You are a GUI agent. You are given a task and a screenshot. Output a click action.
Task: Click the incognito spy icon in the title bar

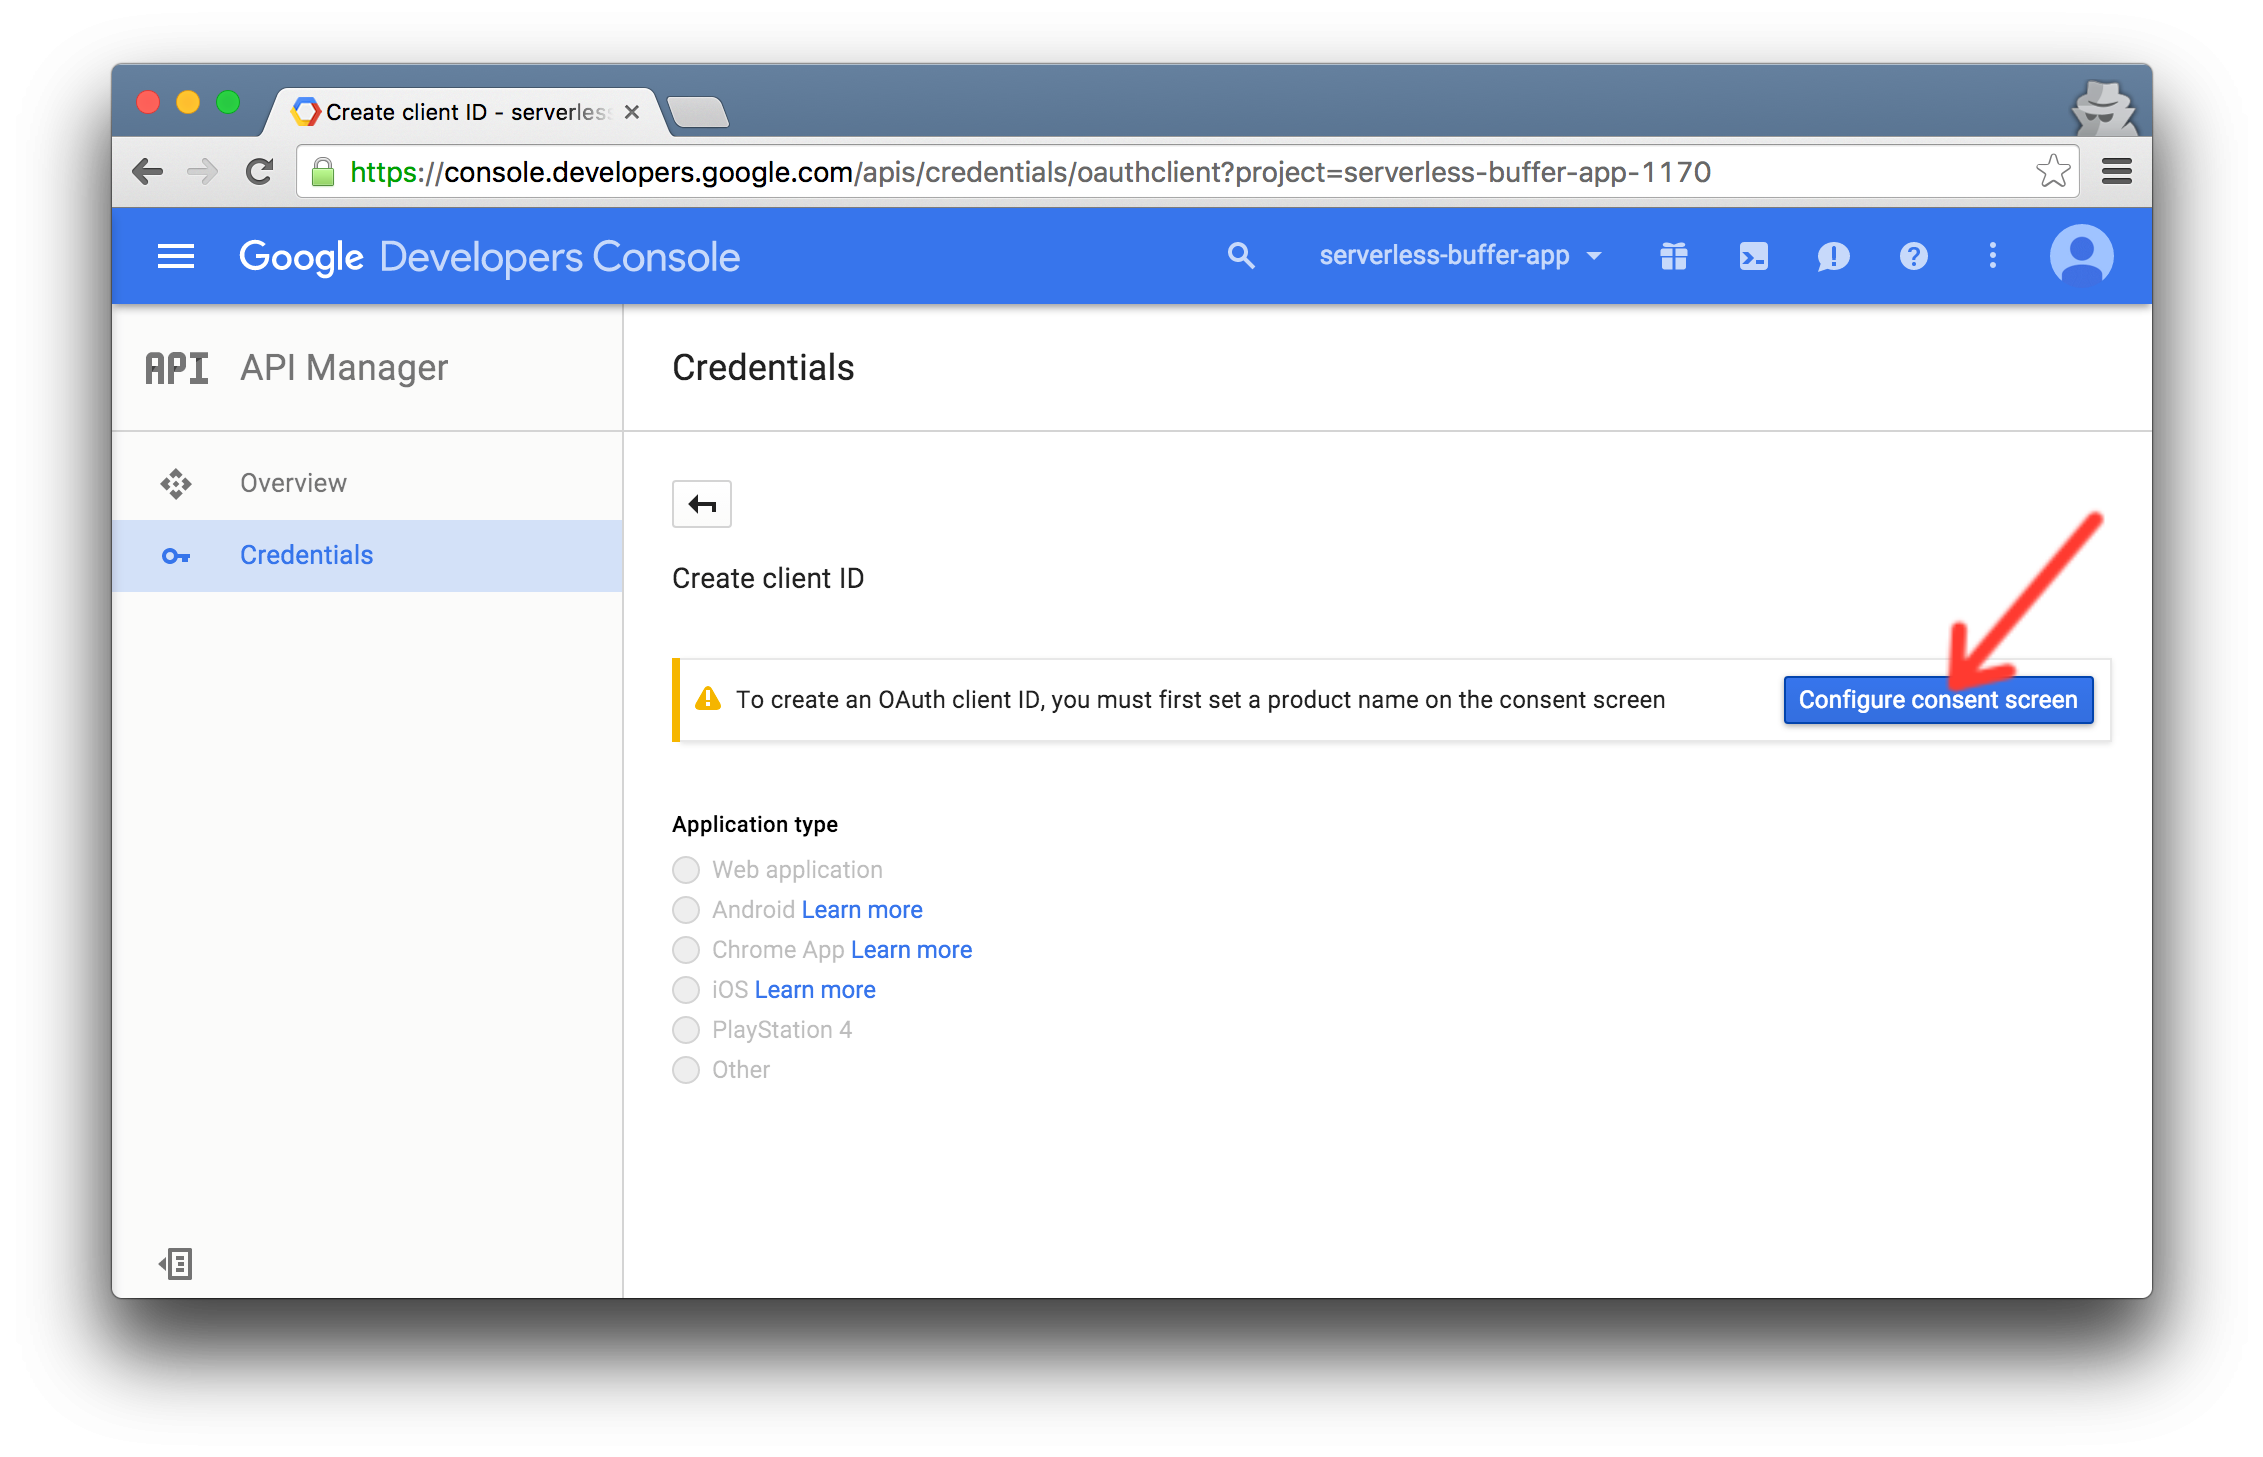pyautogui.click(x=2104, y=108)
